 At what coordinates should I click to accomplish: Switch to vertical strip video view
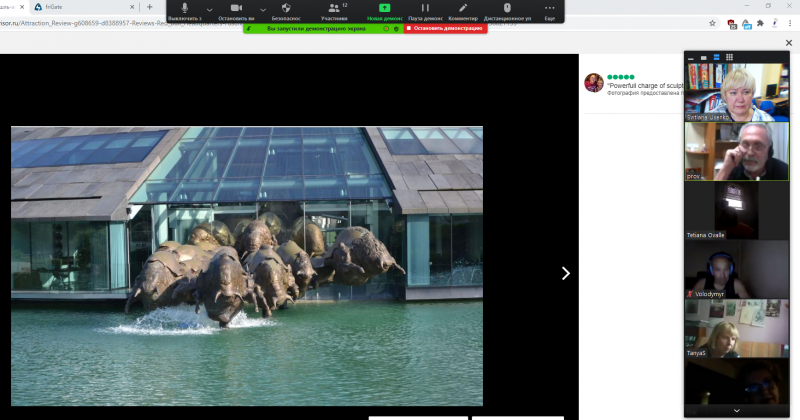[716, 58]
